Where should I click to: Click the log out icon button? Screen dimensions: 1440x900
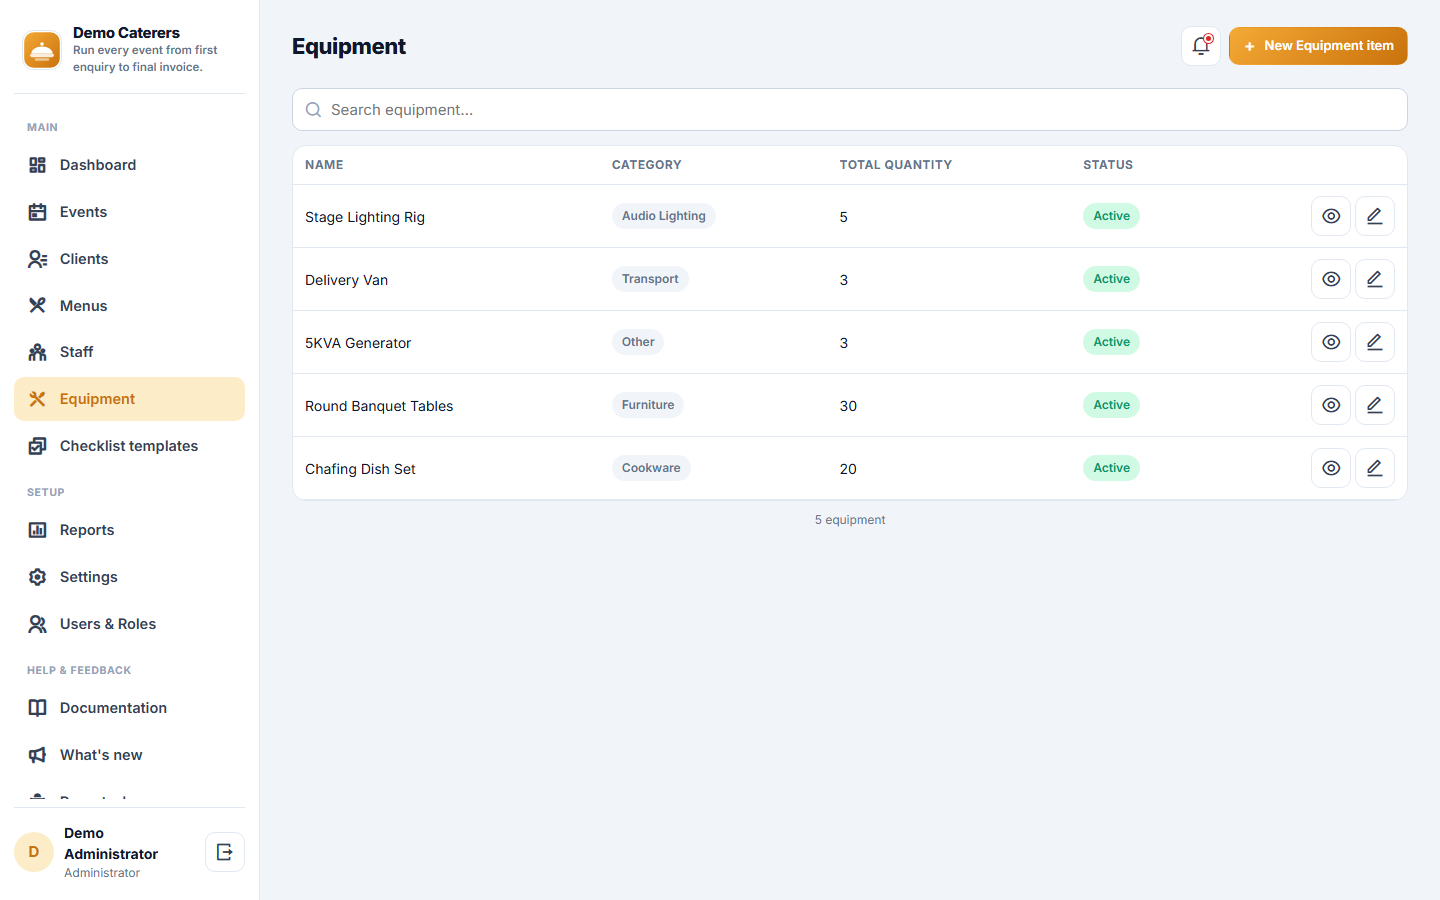point(225,852)
